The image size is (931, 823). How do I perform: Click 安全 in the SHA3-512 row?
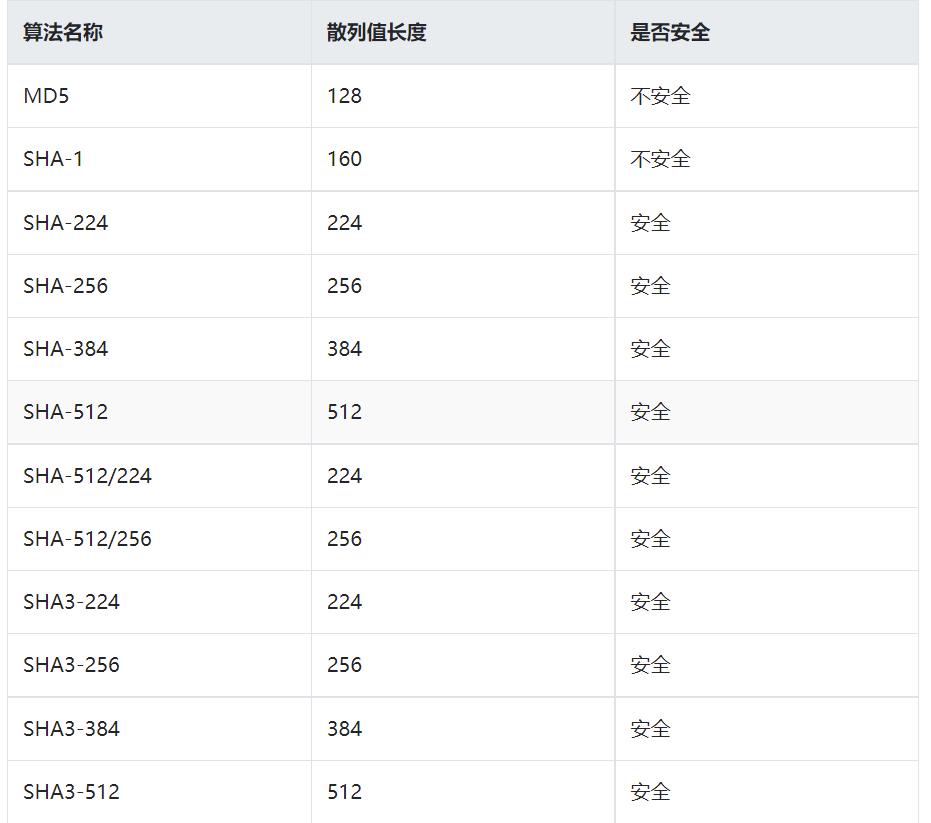pos(650,792)
